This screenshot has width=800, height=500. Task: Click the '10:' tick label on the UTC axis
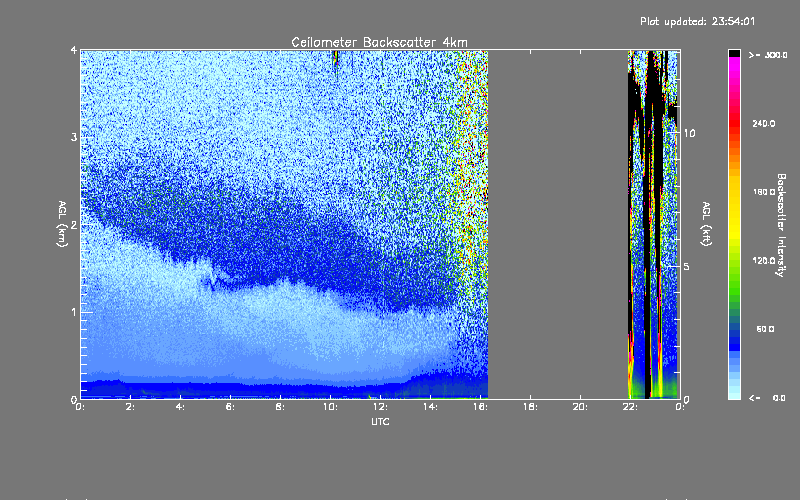tap(330, 407)
